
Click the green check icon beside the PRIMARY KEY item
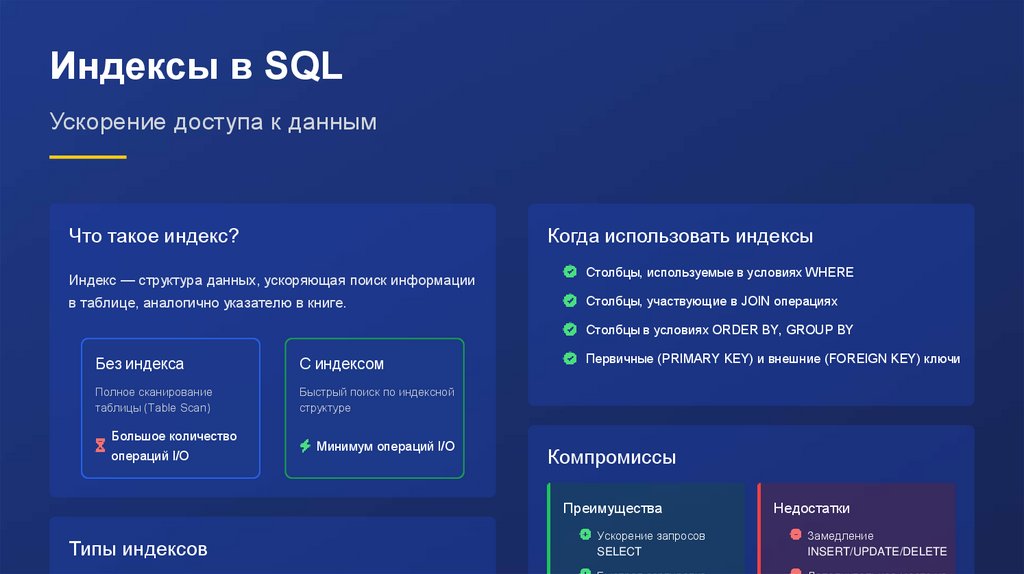pyautogui.click(x=570, y=358)
